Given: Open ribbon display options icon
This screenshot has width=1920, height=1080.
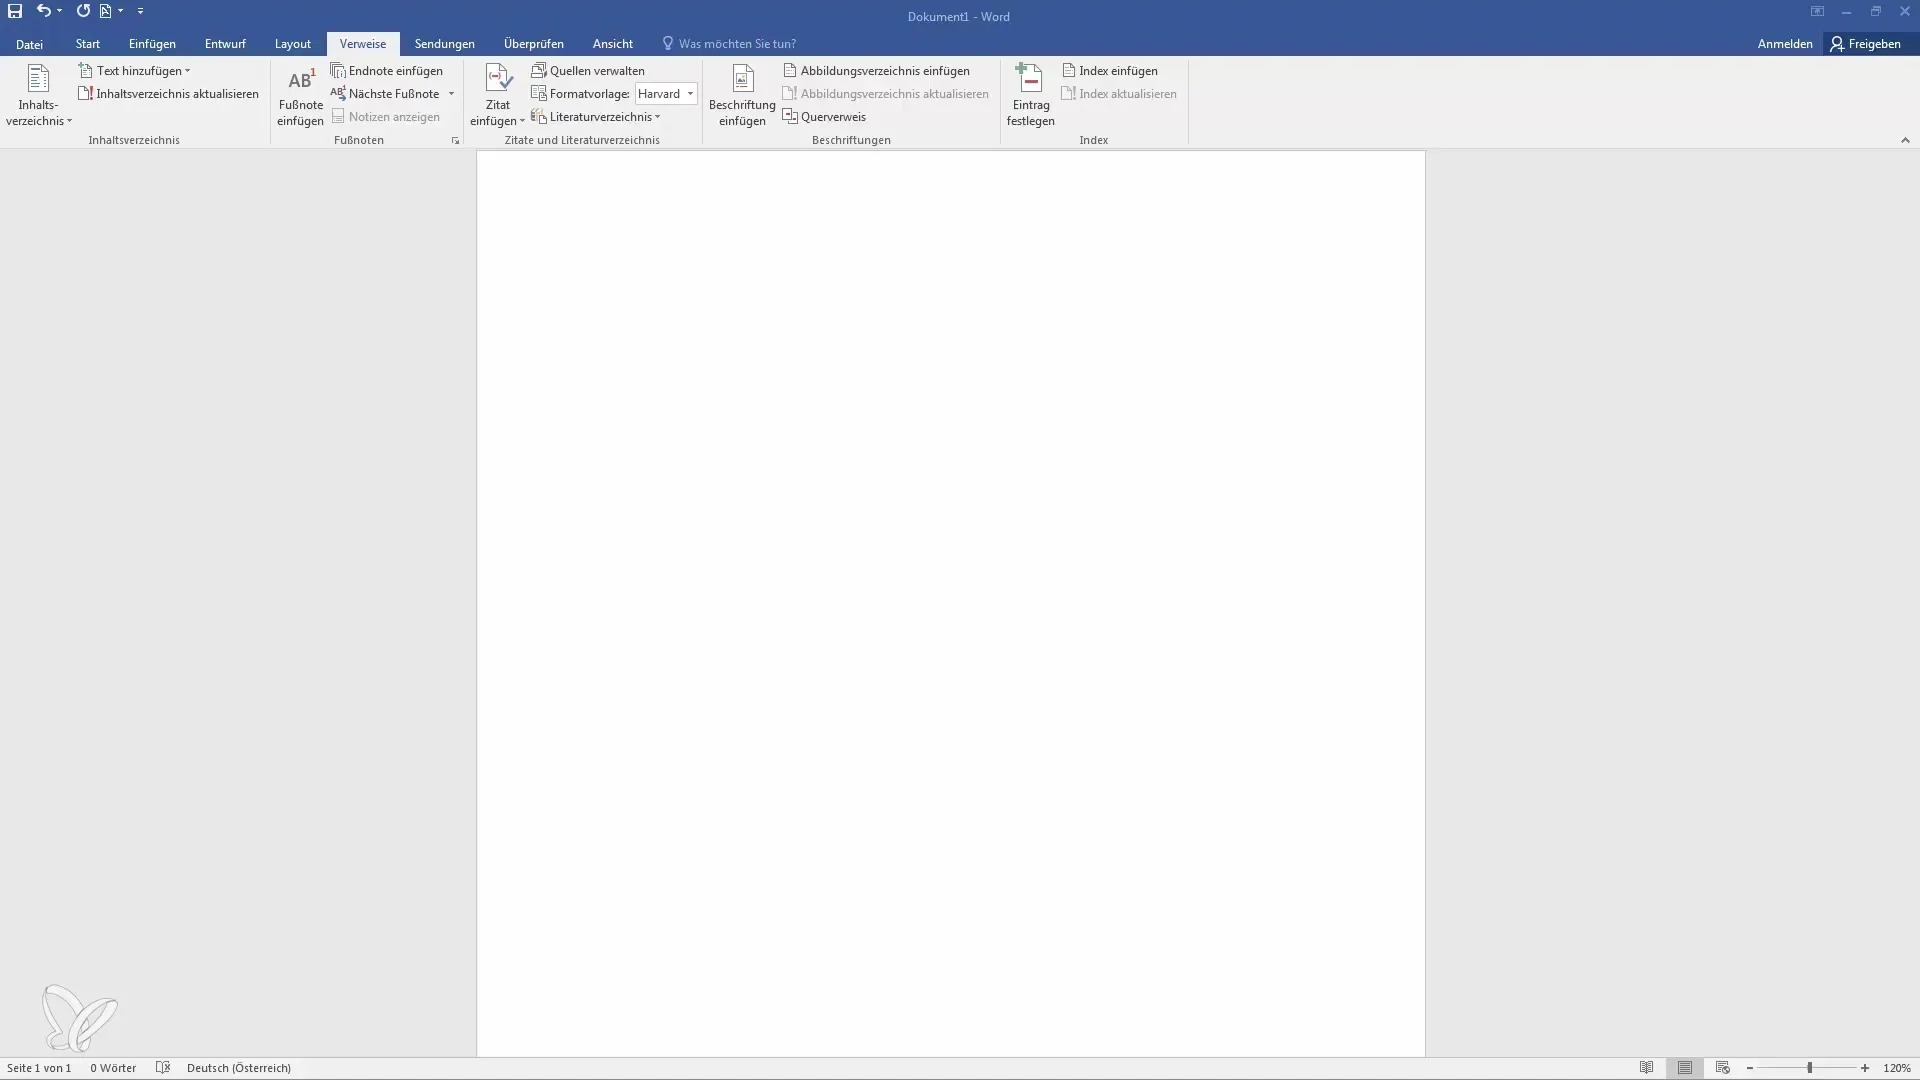Looking at the screenshot, I should pyautogui.click(x=1817, y=12).
